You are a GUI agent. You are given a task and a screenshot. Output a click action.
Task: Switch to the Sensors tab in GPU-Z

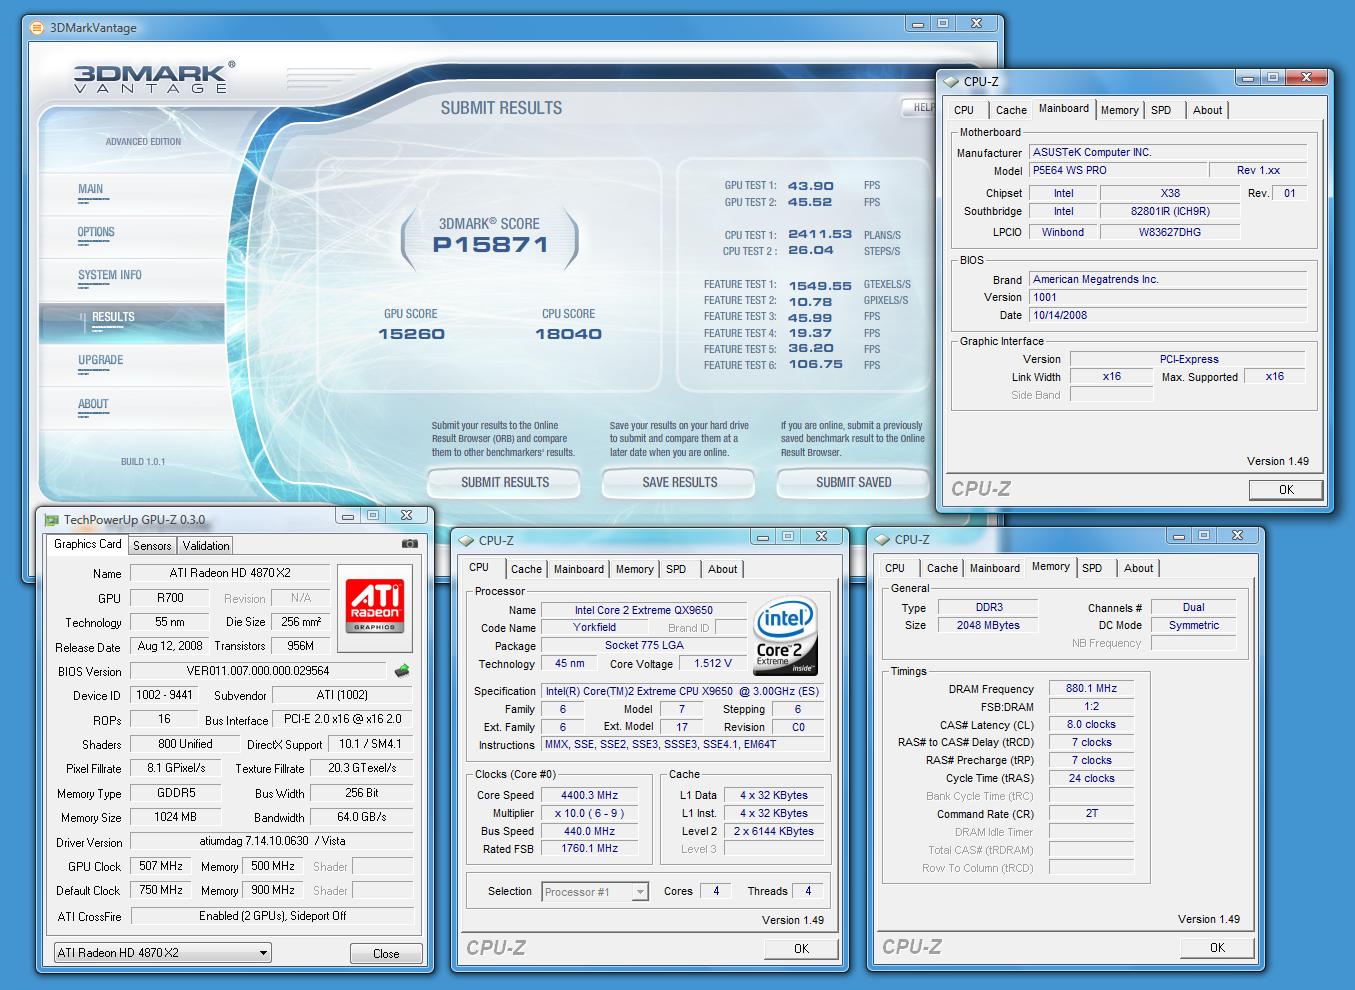(152, 546)
